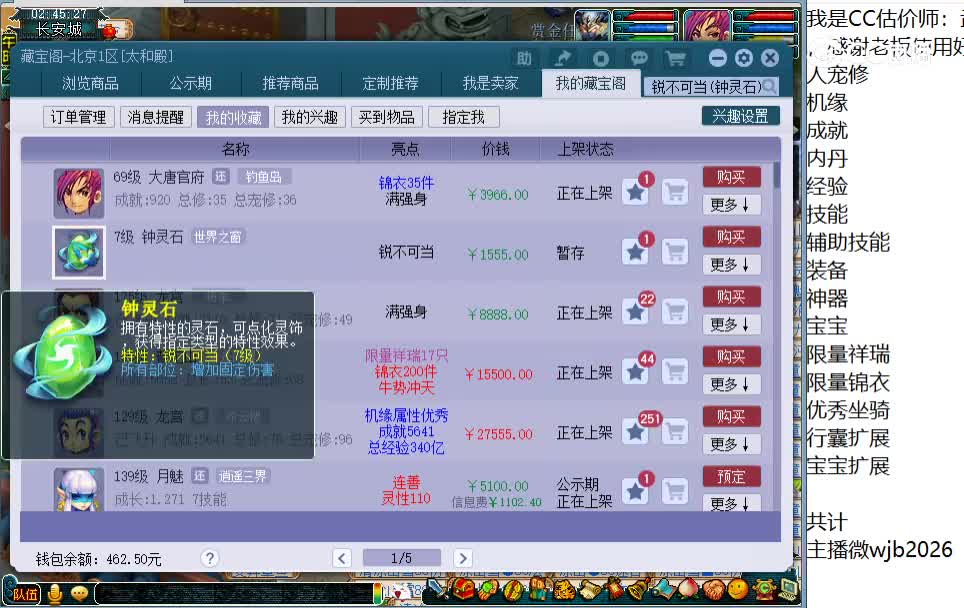
Task: Click search field showing 锐不可当(钟灵石)
Action: point(711,87)
